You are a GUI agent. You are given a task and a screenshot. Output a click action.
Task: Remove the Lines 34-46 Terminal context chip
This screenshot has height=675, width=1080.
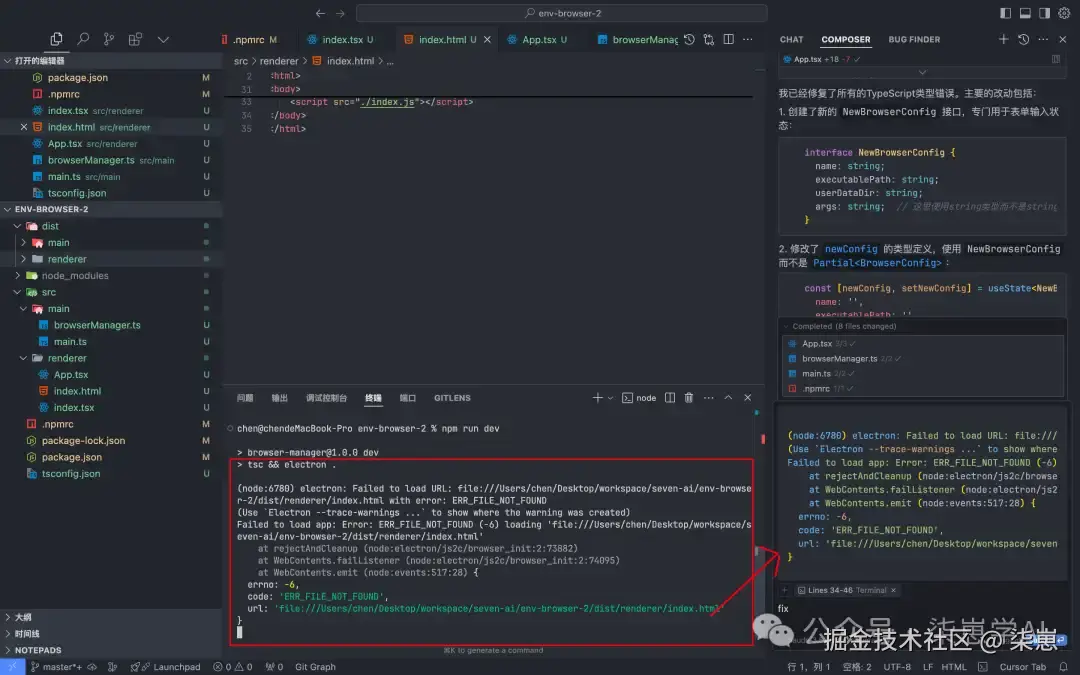(x=893, y=590)
